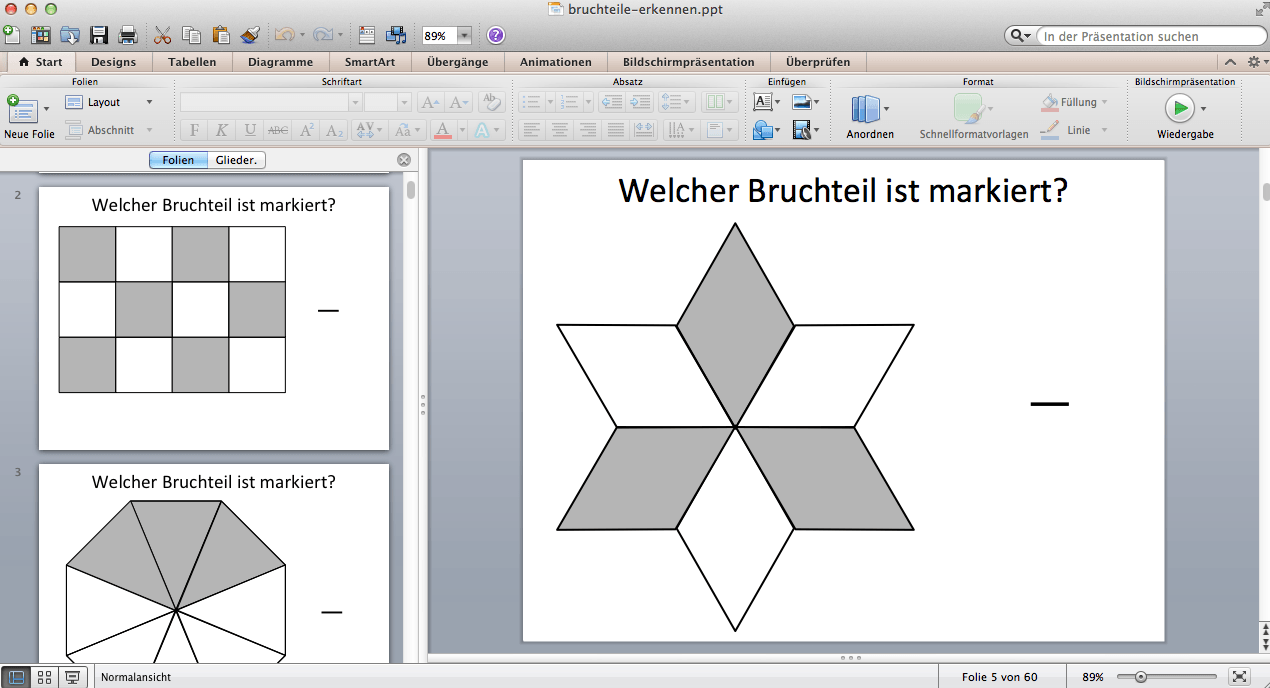Image resolution: width=1270 pixels, height=688 pixels.
Task: Select the Diagramme tab
Action: [280, 62]
